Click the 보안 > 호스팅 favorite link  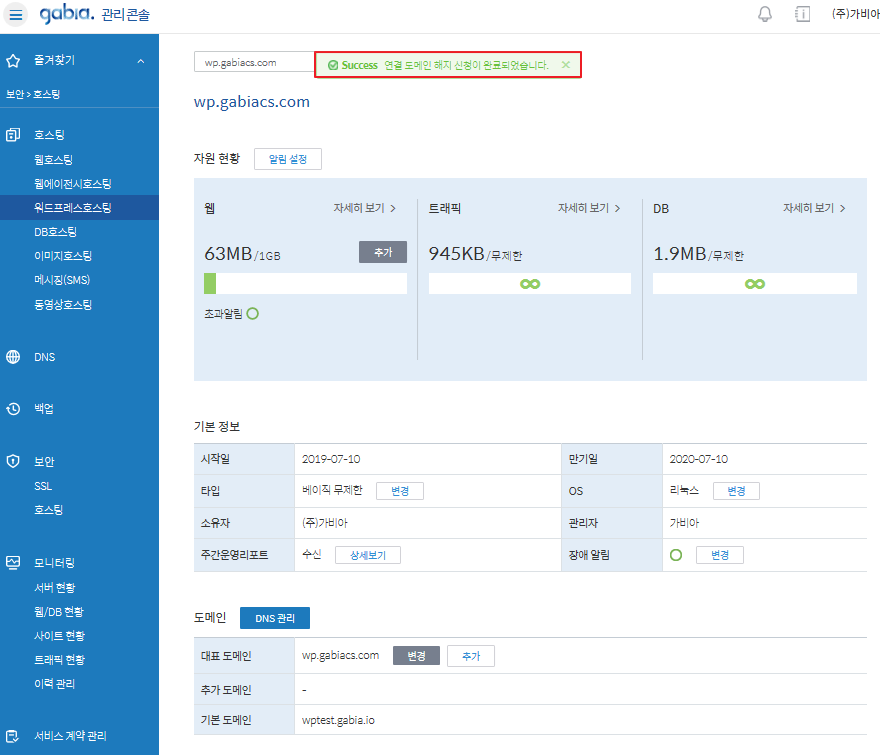coord(33,94)
